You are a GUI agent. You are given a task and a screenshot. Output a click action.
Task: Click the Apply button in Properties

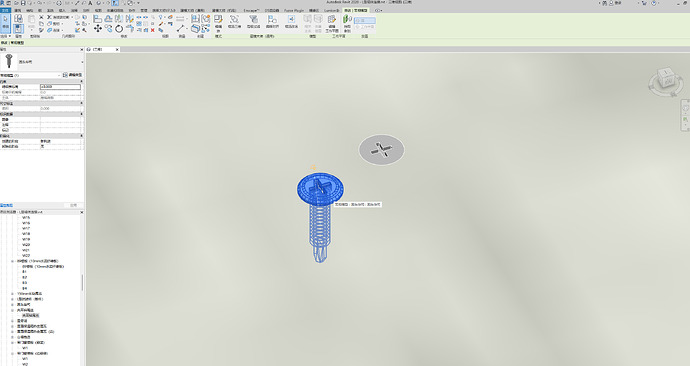point(73,205)
